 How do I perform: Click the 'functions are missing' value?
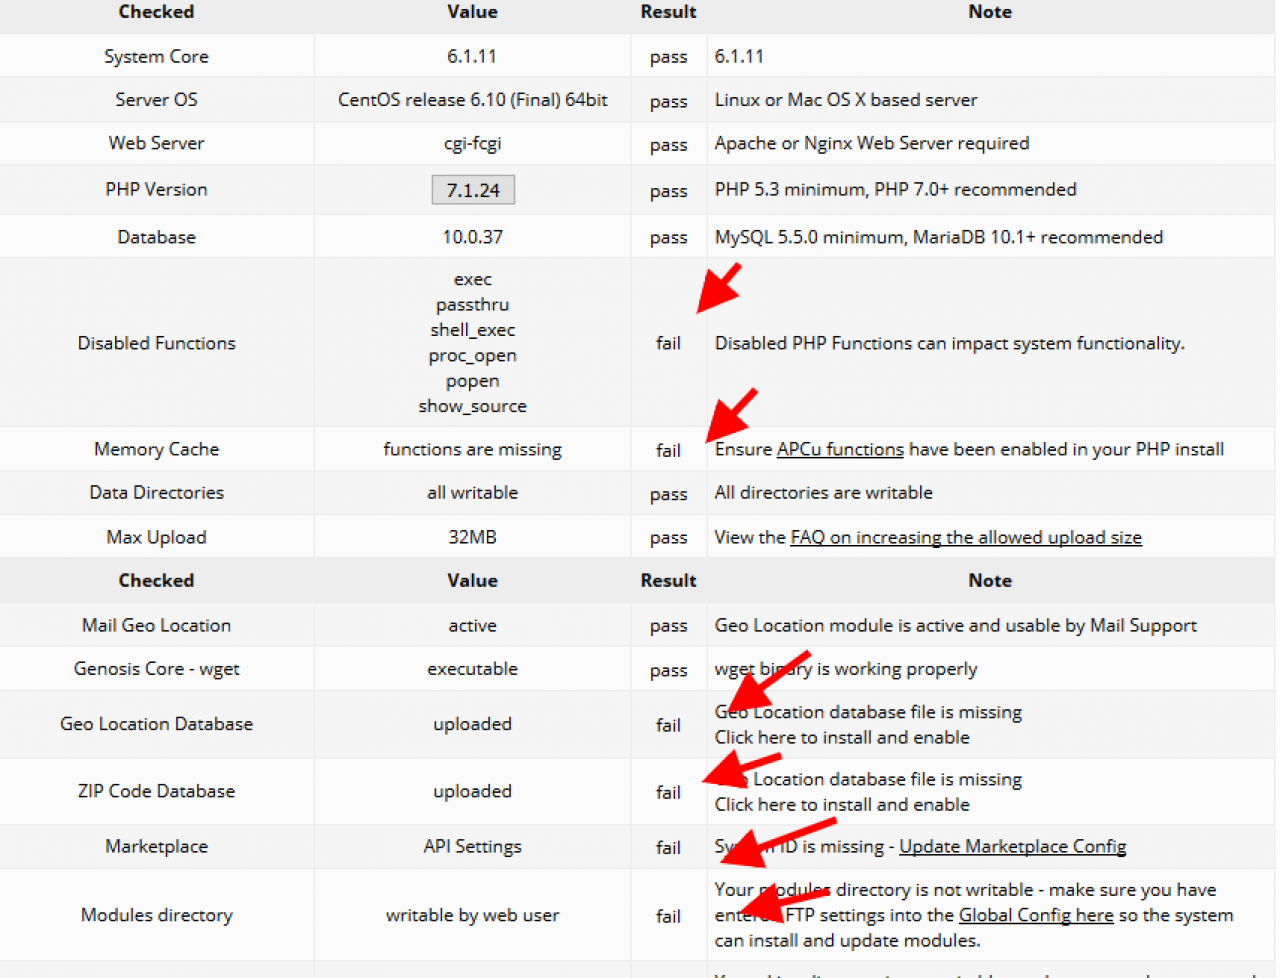(472, 449)
